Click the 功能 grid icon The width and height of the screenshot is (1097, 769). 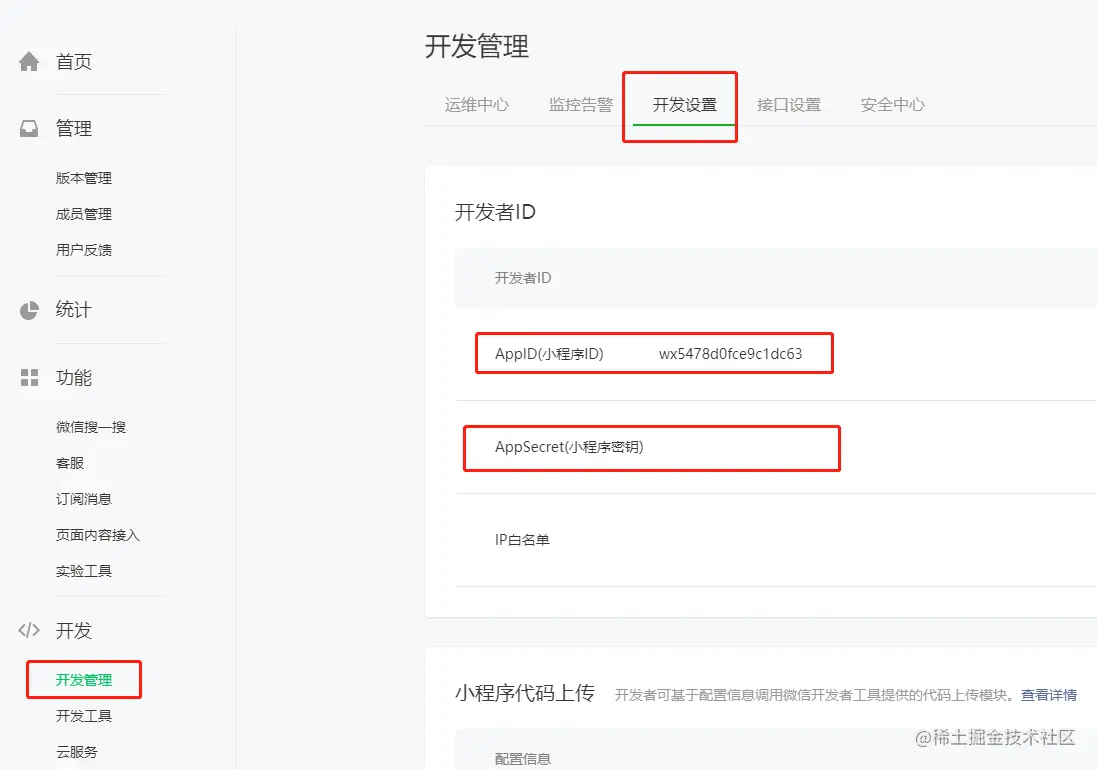[28, 378]
